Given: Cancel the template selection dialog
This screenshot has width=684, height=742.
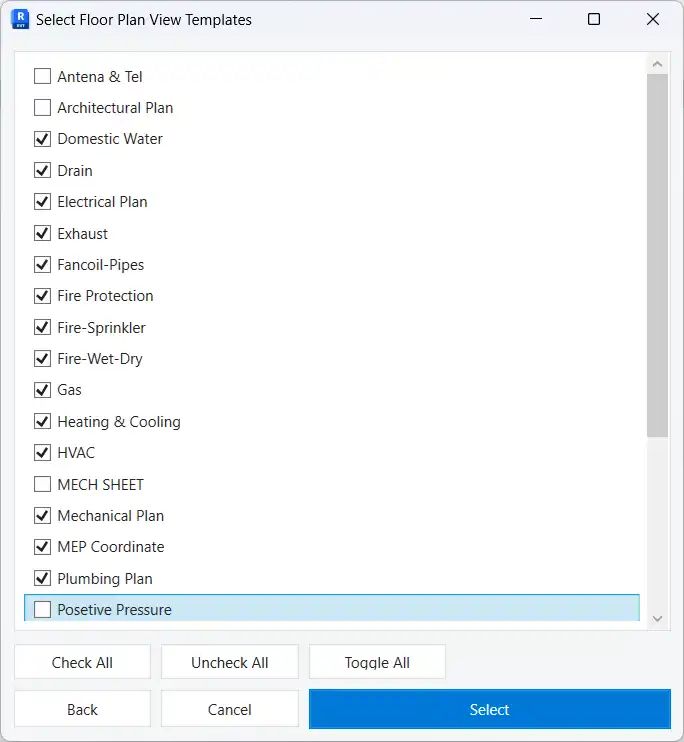Looking at the screenshot, I should click(x=230, y=709).
